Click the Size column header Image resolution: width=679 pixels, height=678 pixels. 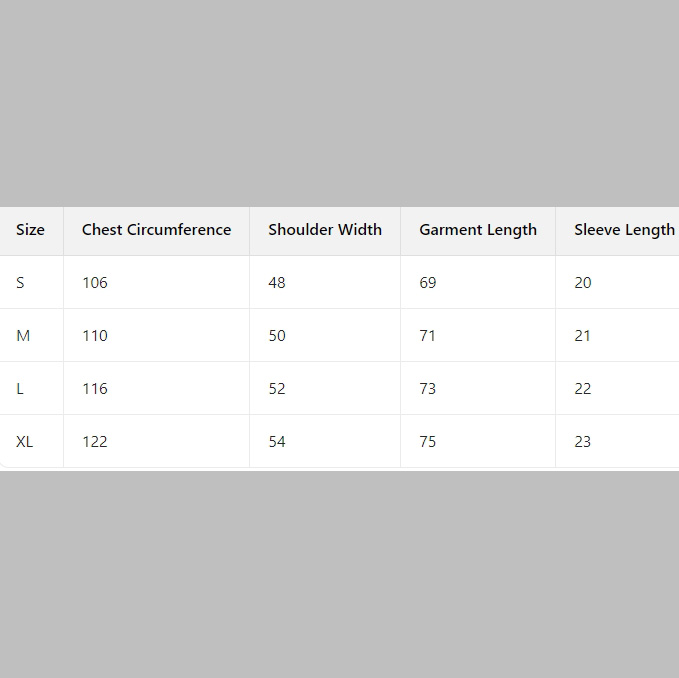(30, 230)
